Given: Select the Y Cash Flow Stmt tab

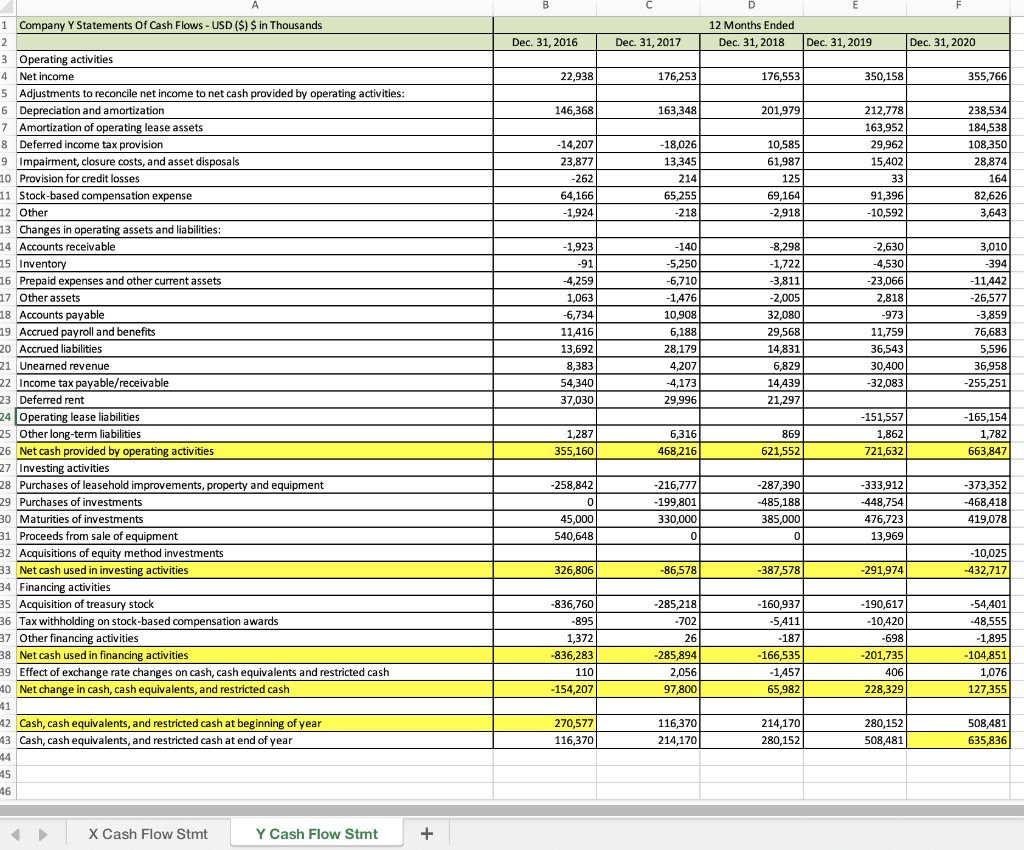Looking at the screenshot, I should (x=317, y=834).
